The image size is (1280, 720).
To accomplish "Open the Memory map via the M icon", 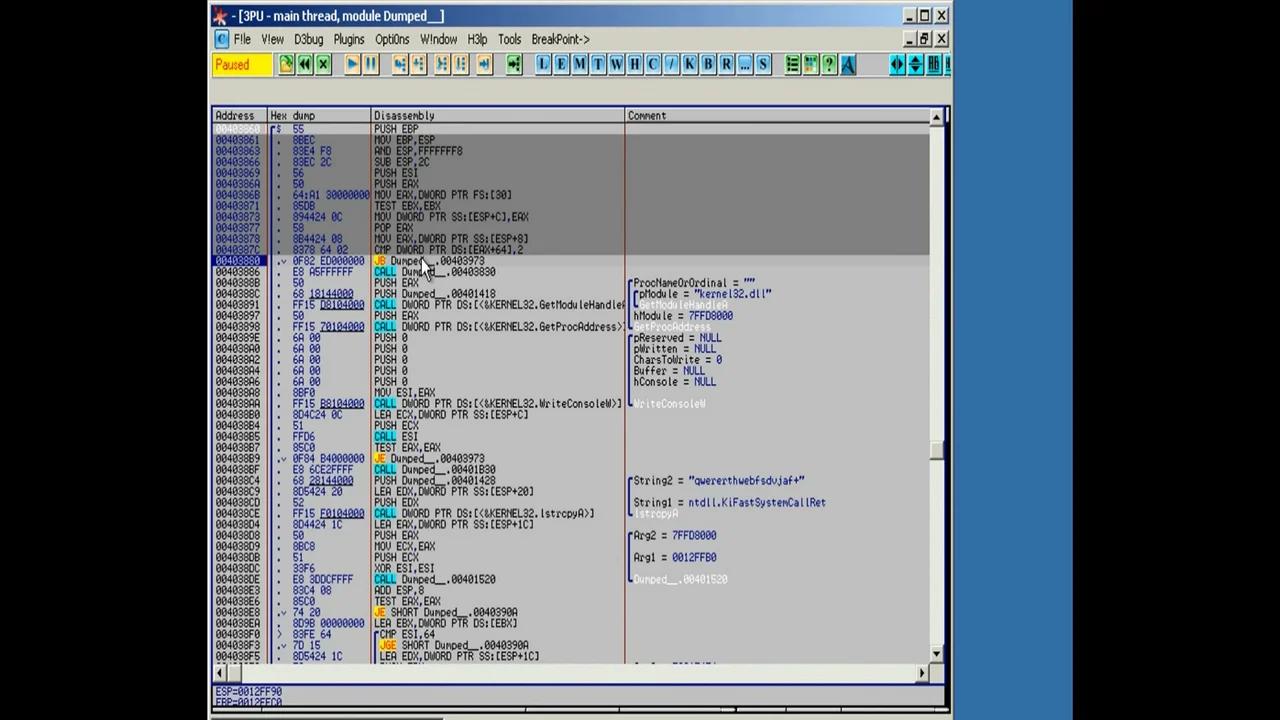I will click(x=579, y=64).
